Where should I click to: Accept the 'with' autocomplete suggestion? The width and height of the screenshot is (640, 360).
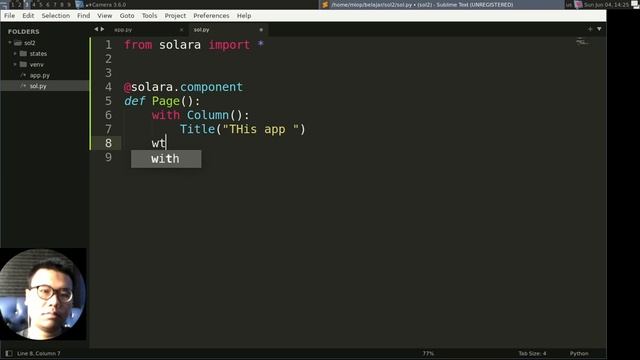click(x=166, y=159)
